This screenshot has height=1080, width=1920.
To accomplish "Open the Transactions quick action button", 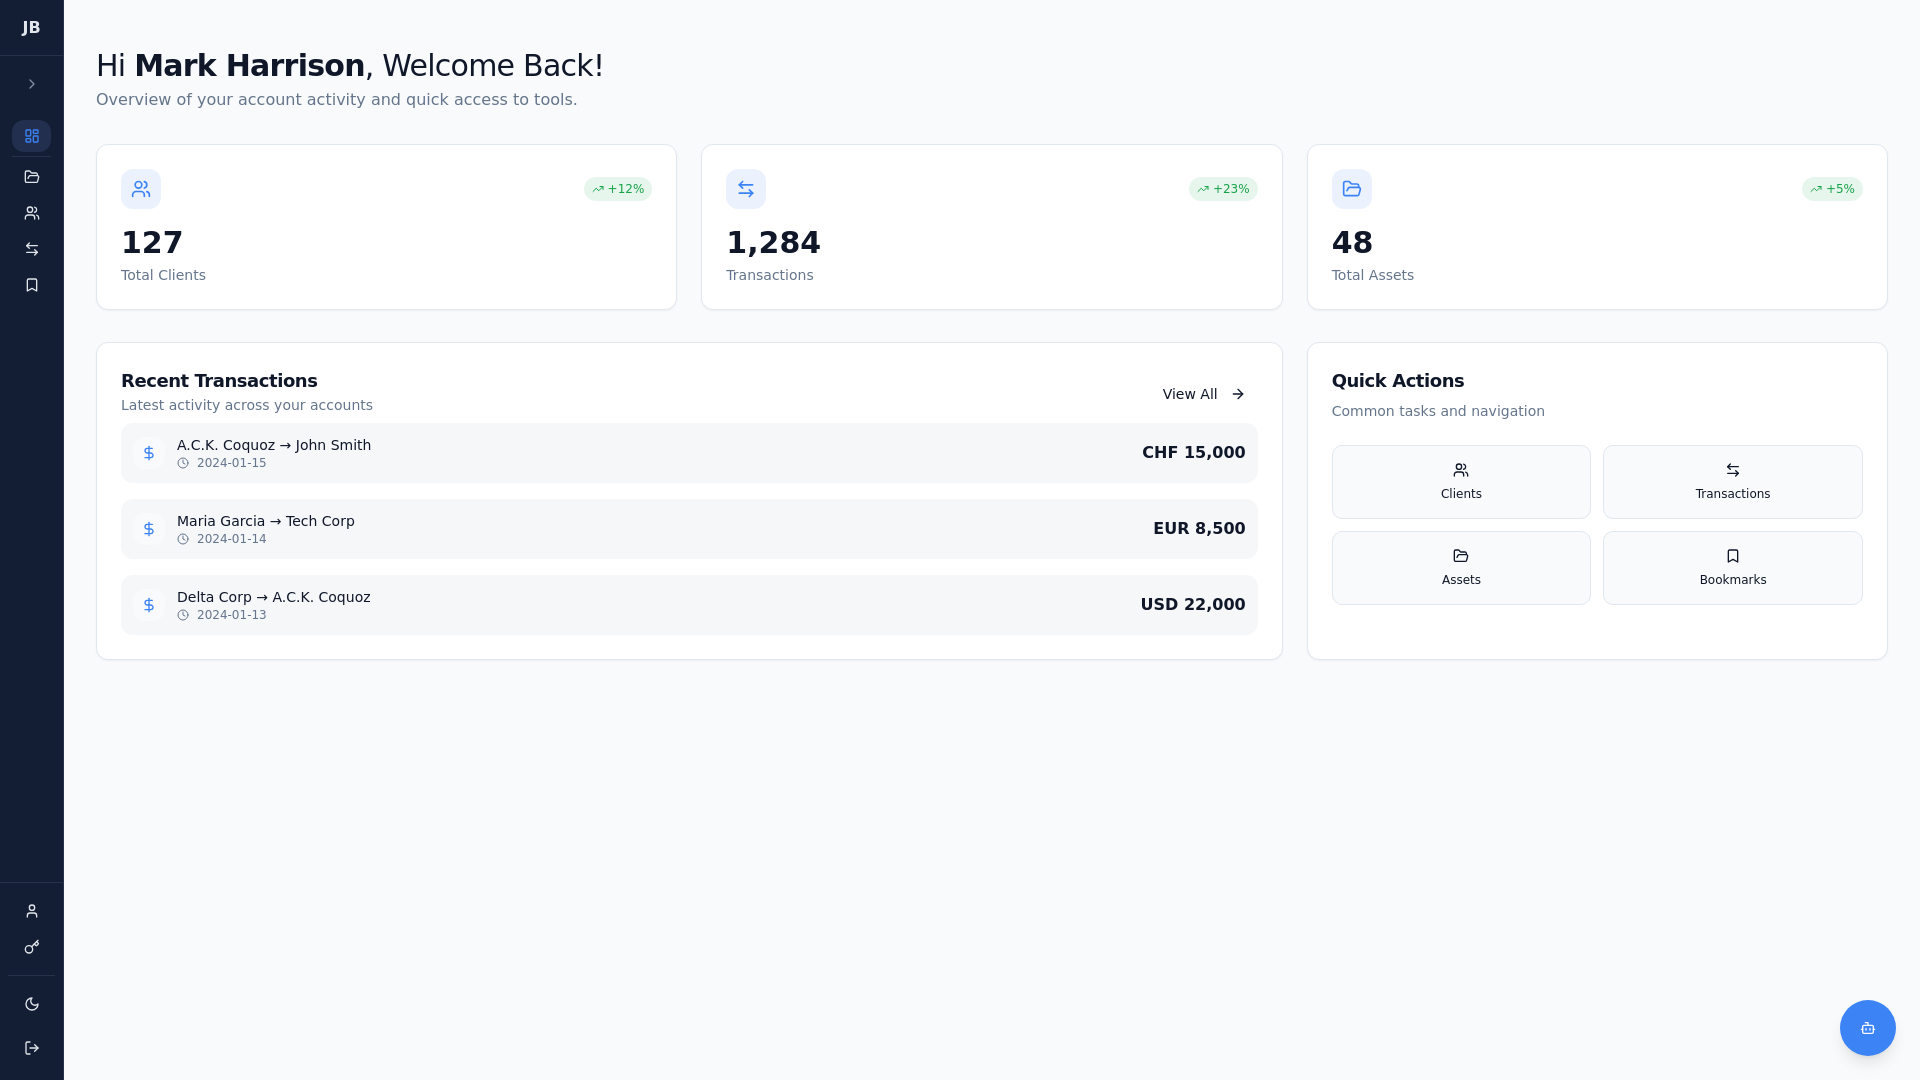I will (x=1732, y=482).
